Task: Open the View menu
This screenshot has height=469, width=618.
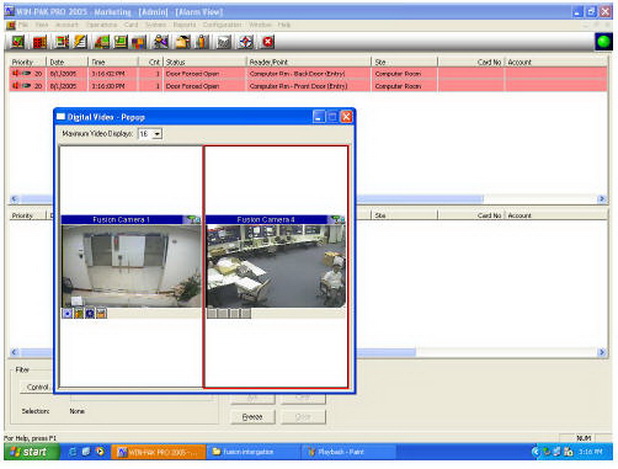Action: 41,25
